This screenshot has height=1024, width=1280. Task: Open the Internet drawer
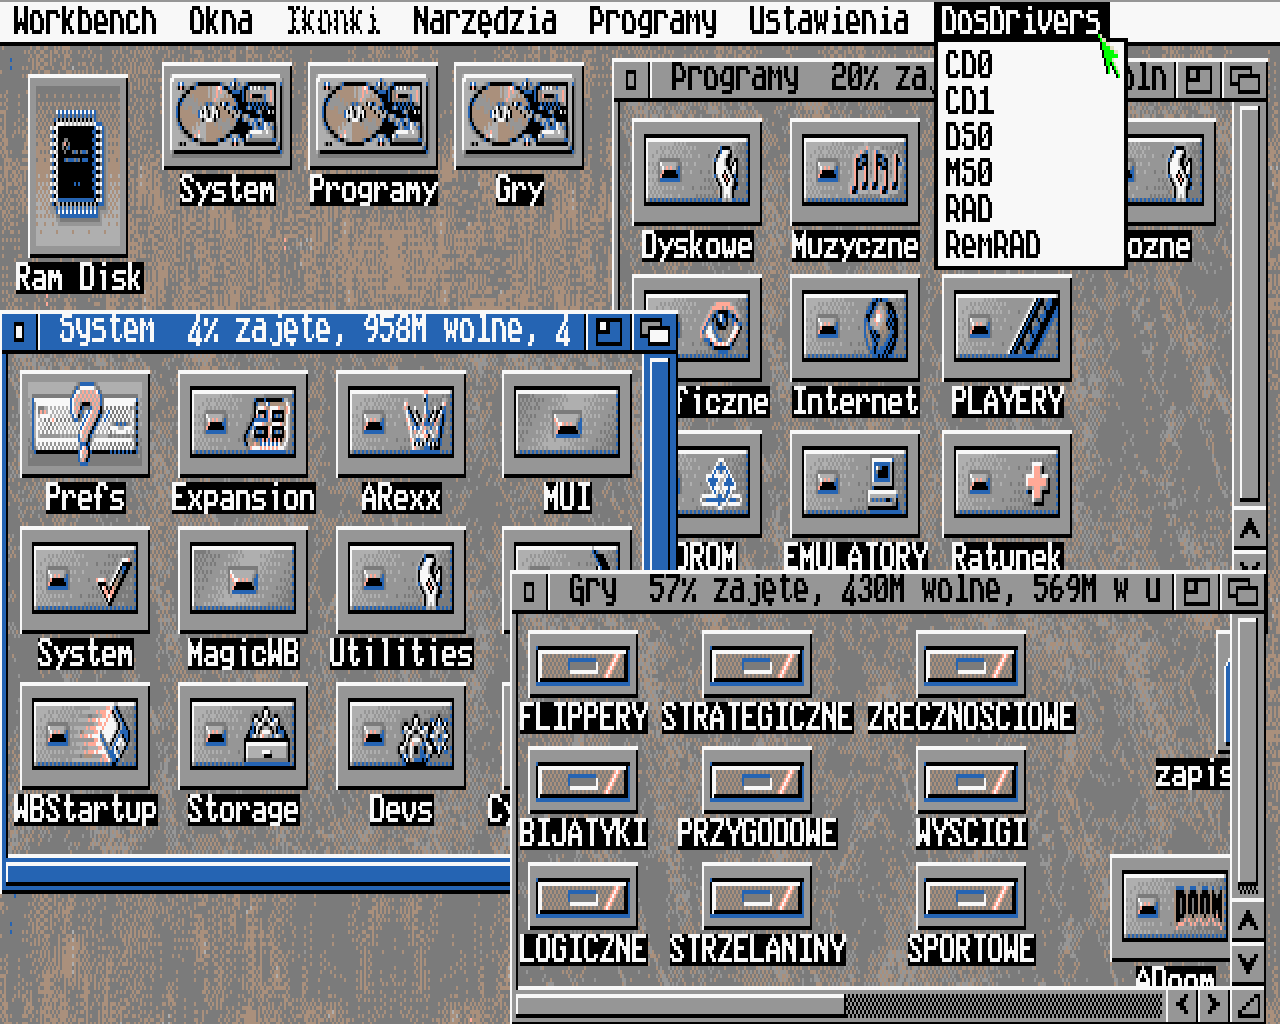(x=855, y=328)
